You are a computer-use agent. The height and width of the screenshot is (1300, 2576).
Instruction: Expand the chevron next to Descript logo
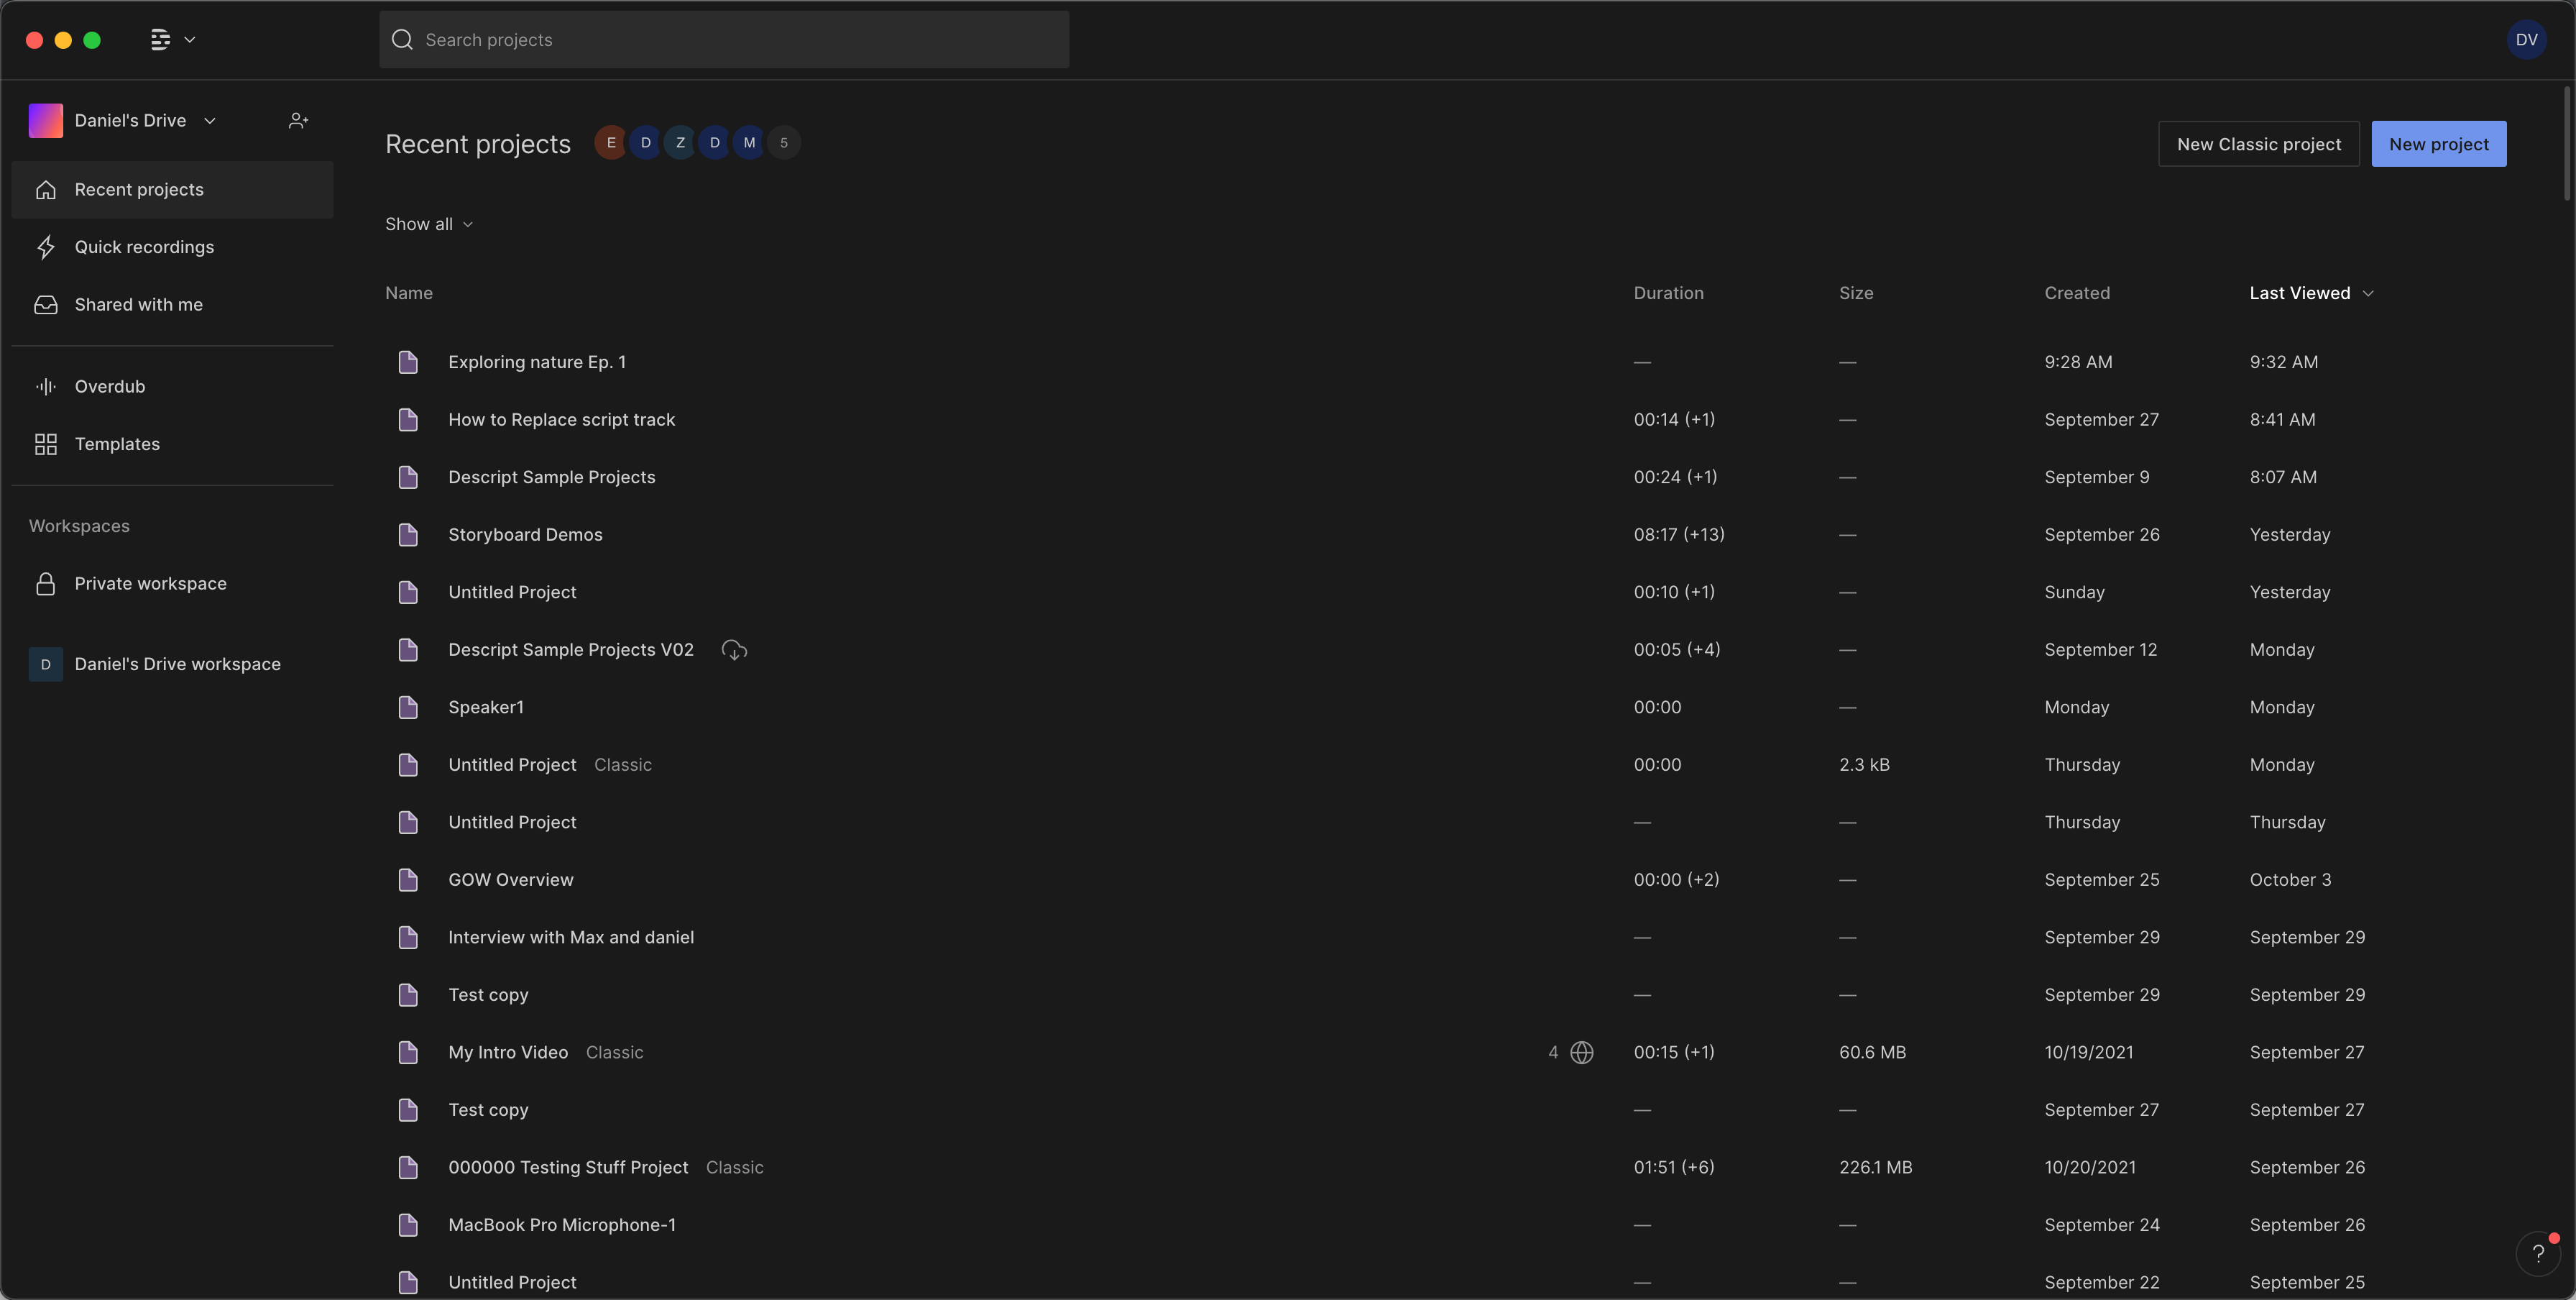(x=190, y=40)
